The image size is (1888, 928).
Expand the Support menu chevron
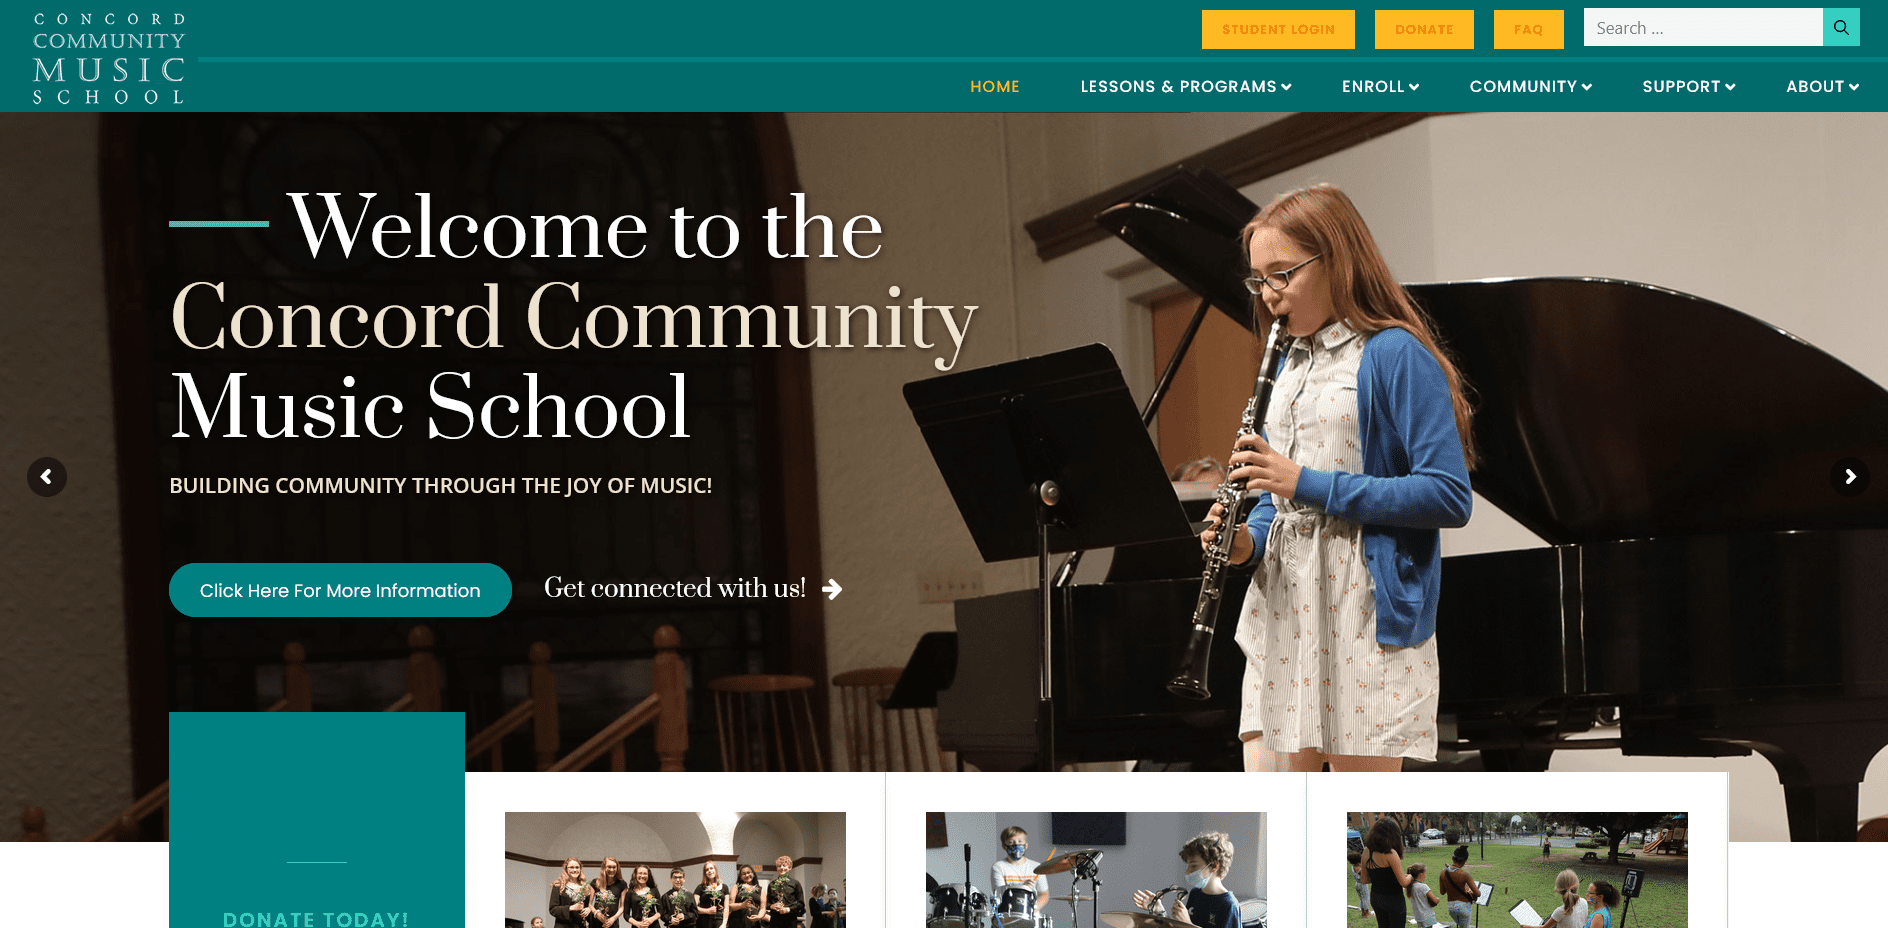pos(1731,87)
